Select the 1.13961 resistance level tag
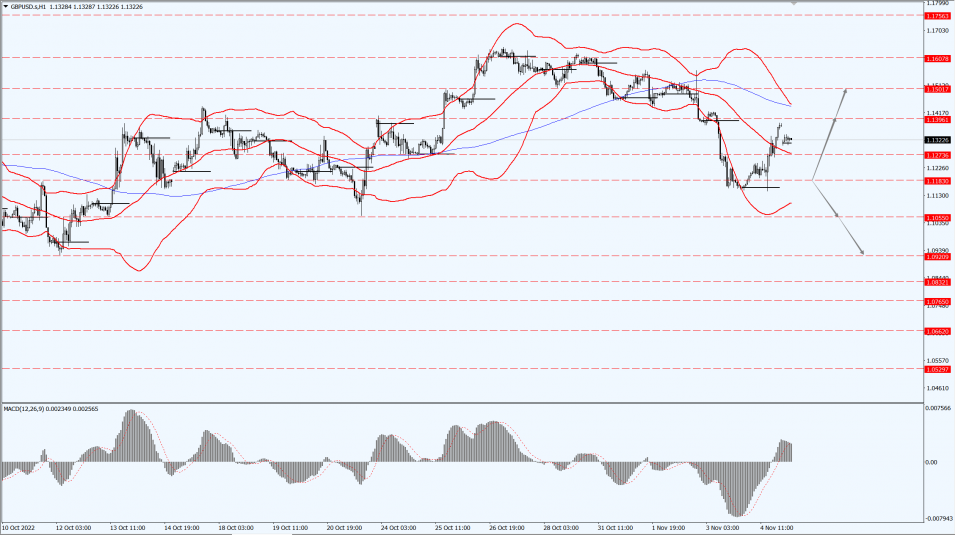The width and height of the screenshot is (955, 535). (937, 120)
